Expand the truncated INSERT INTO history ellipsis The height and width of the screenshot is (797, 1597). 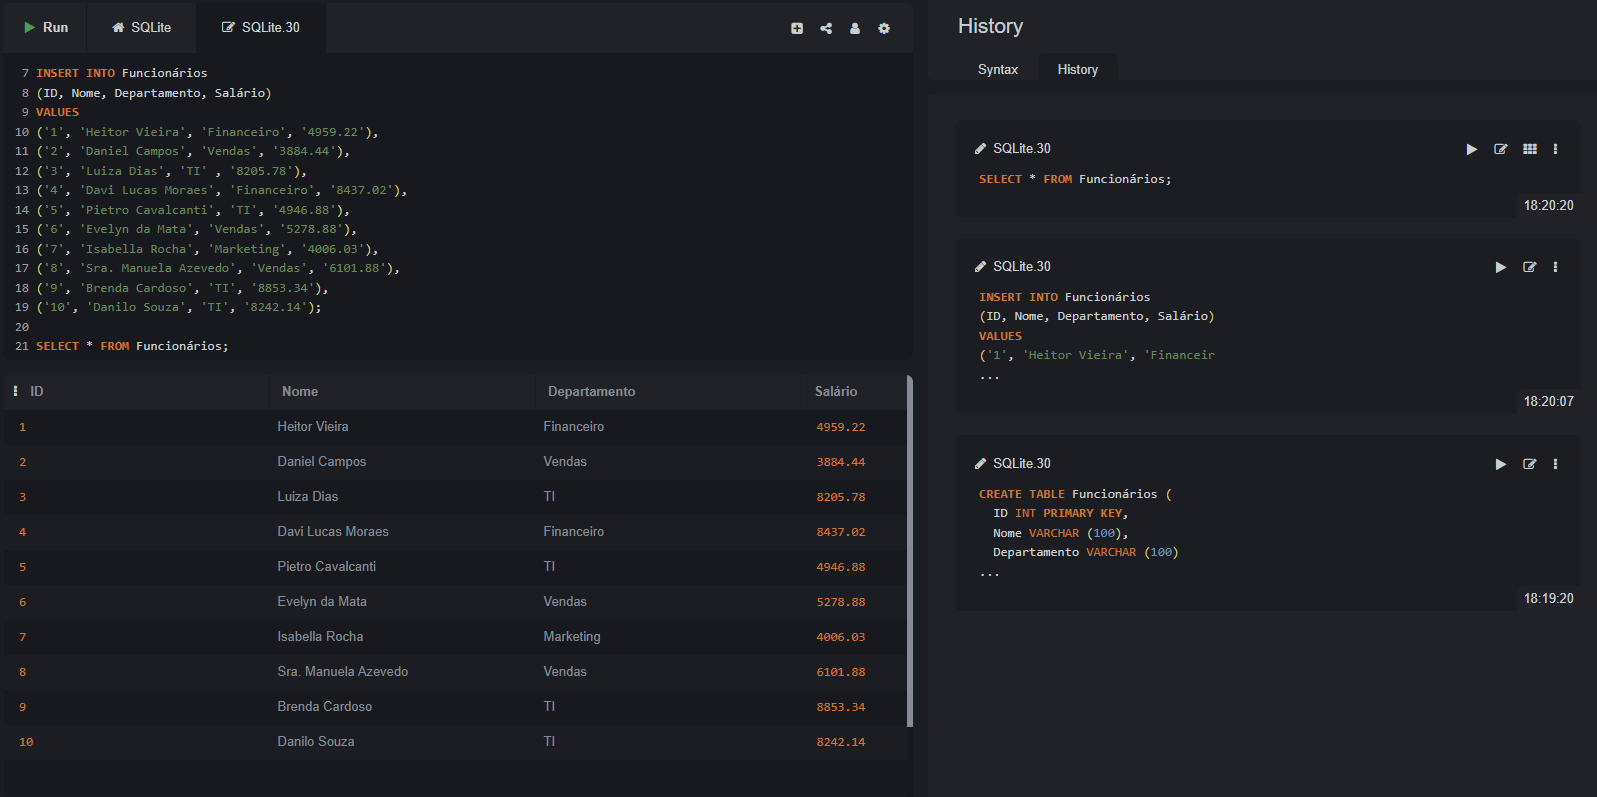click(x=990, y=376)
